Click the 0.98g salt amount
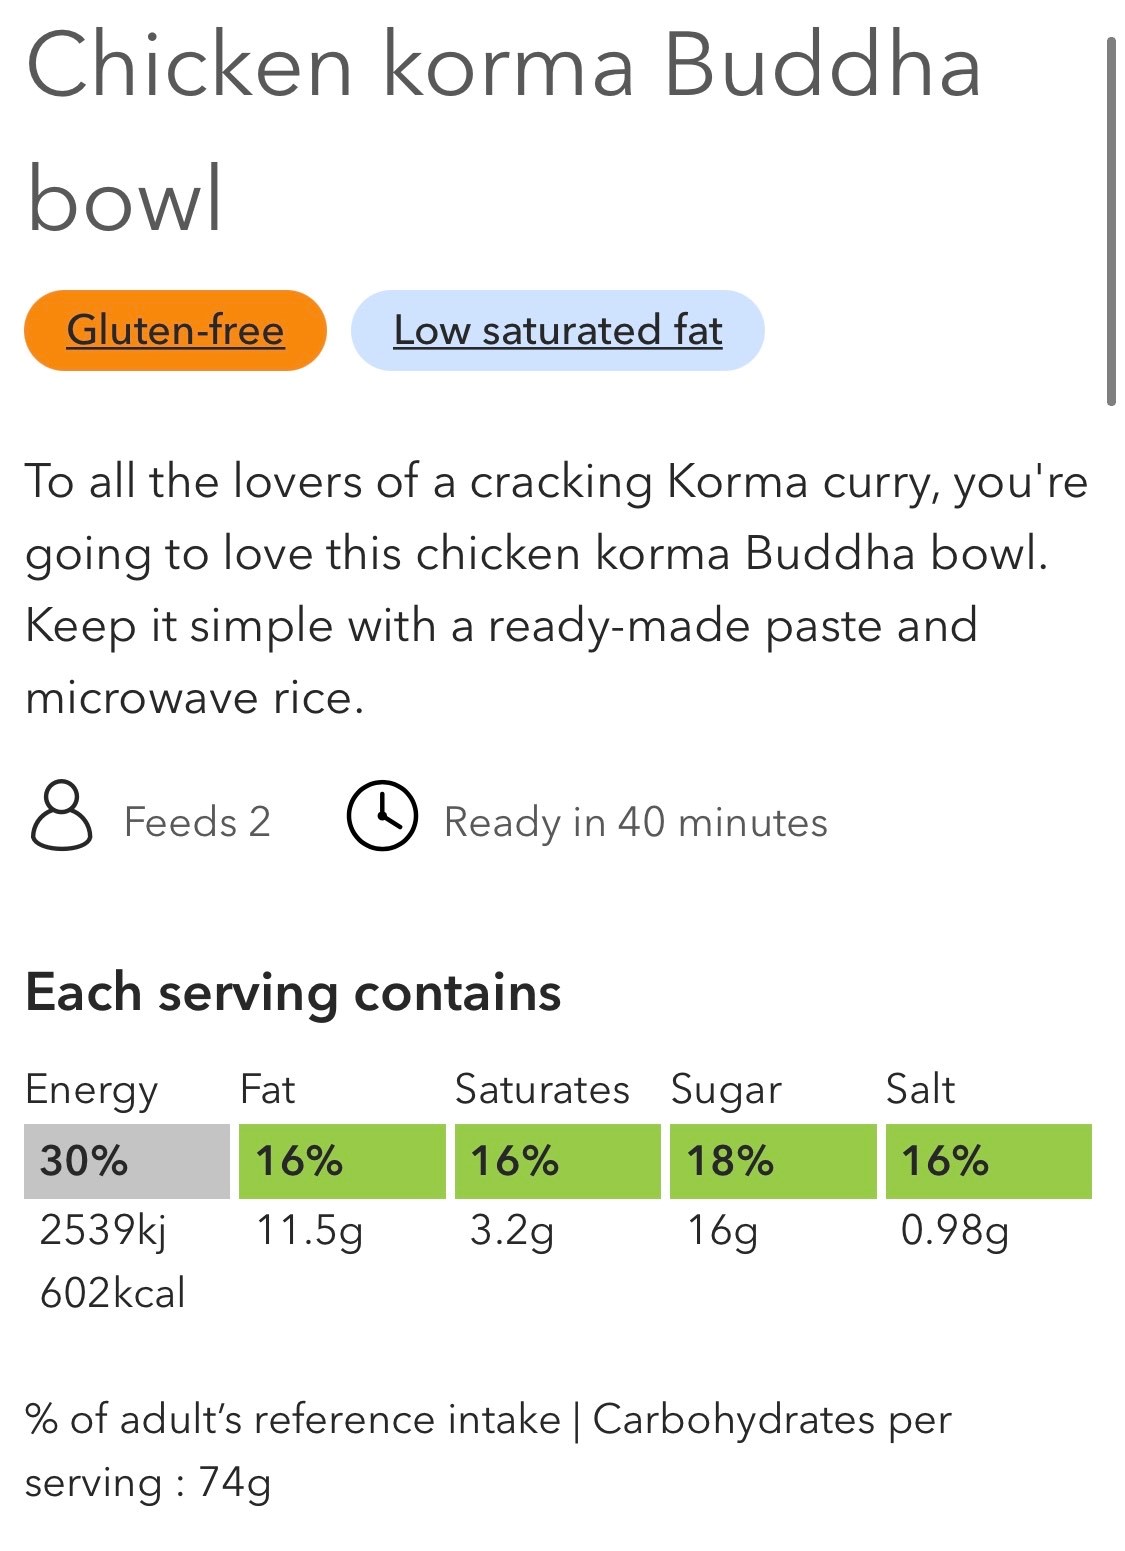1125x1551 pixels. coord(955,1231)
